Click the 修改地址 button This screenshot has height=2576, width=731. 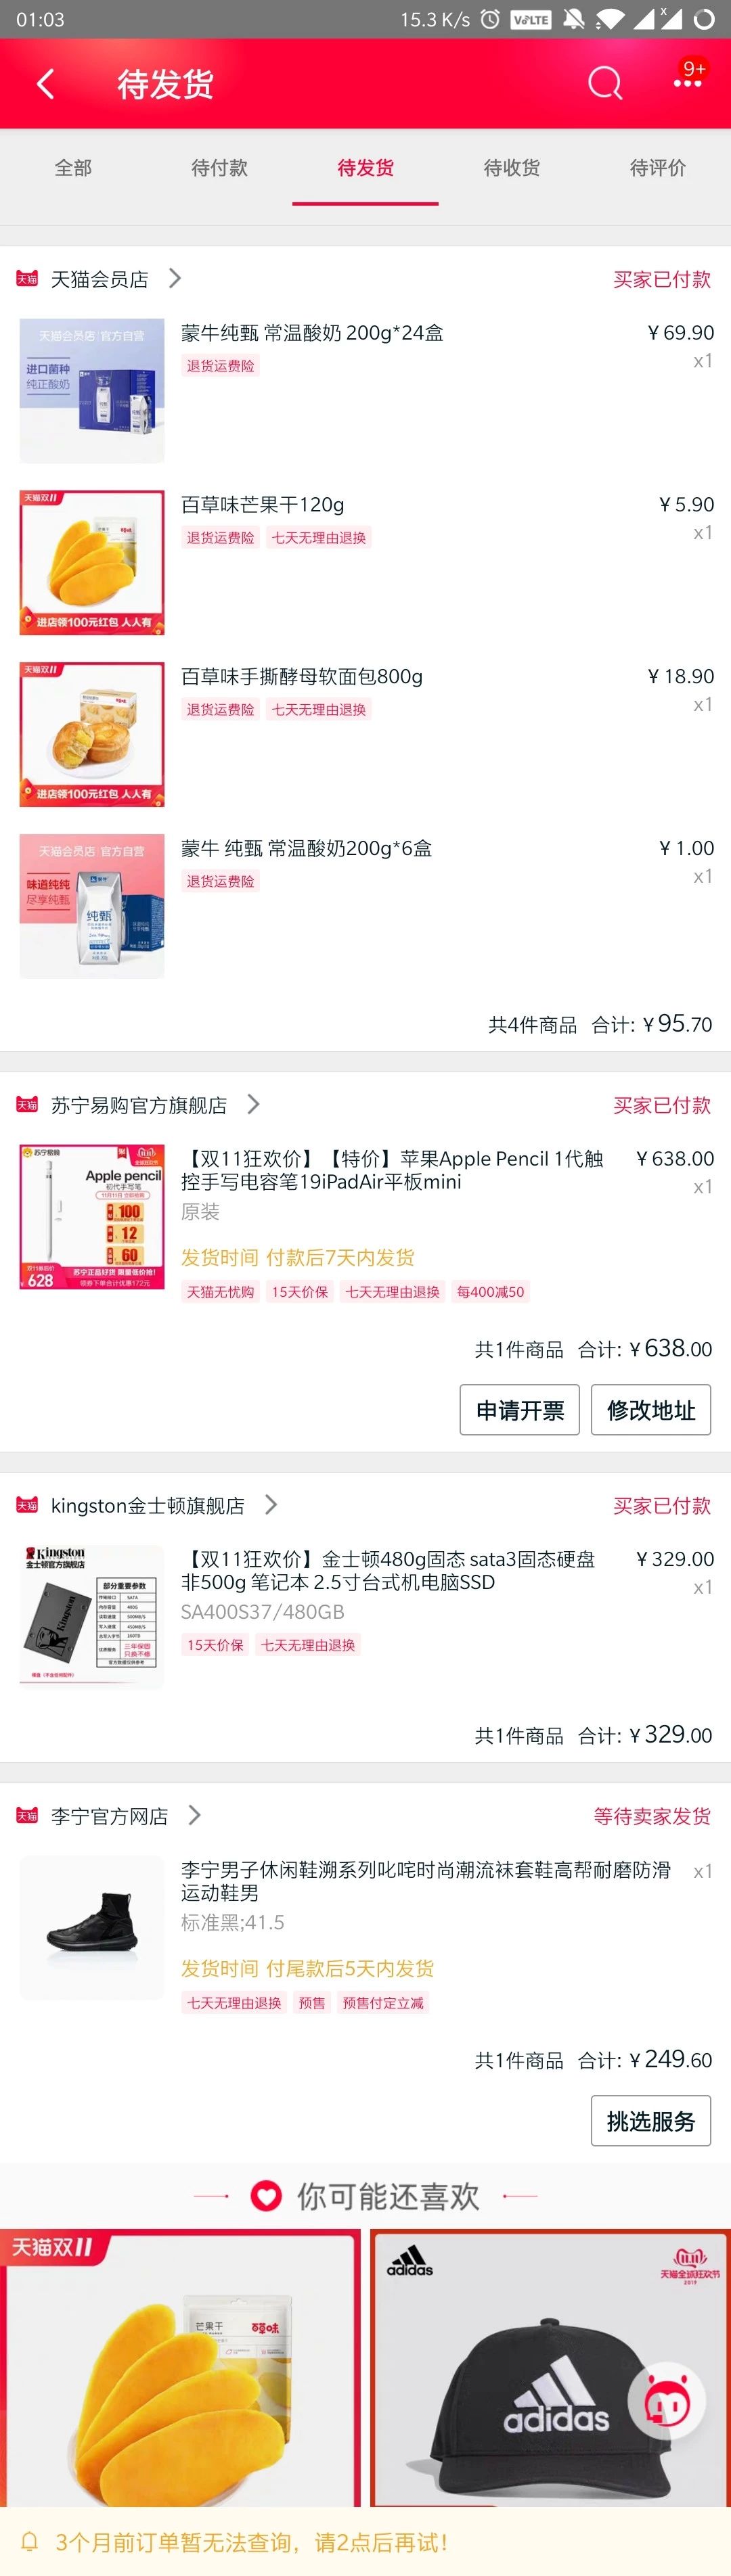pyautogui.click(x=650, y=1409)
